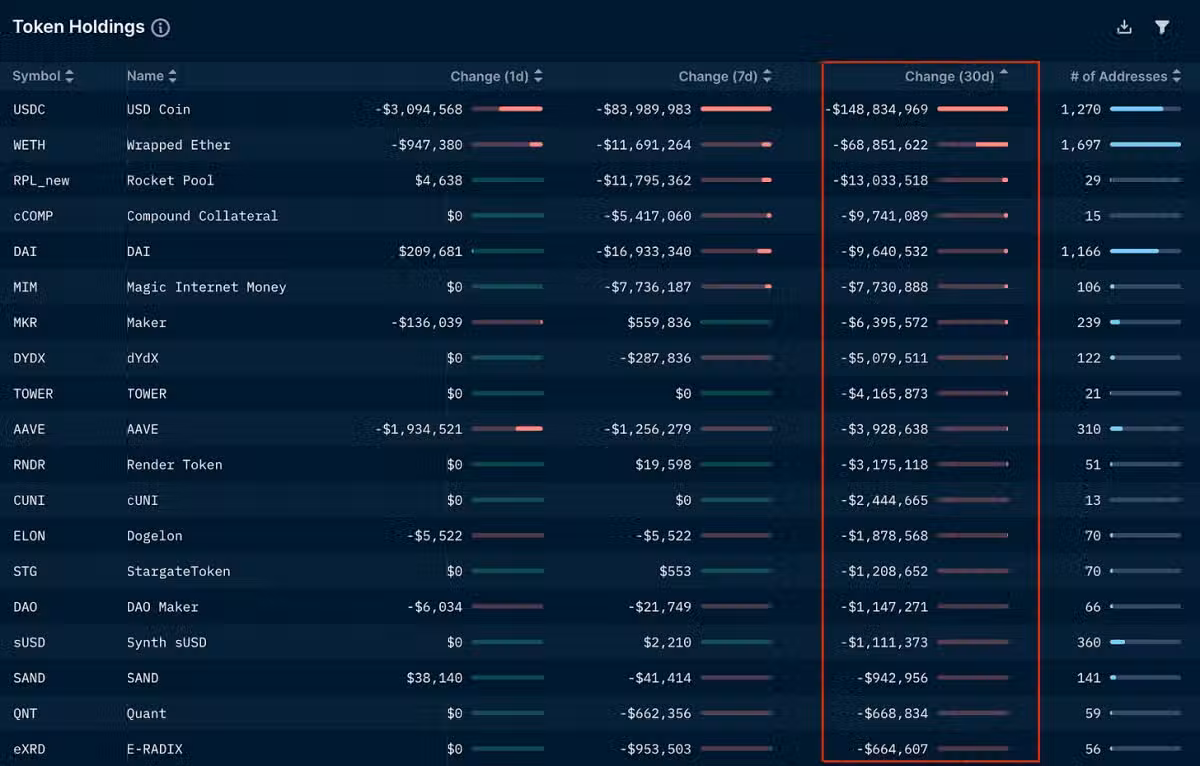
Task: Click the Magic Internet Money name
Action: point(206,287)
